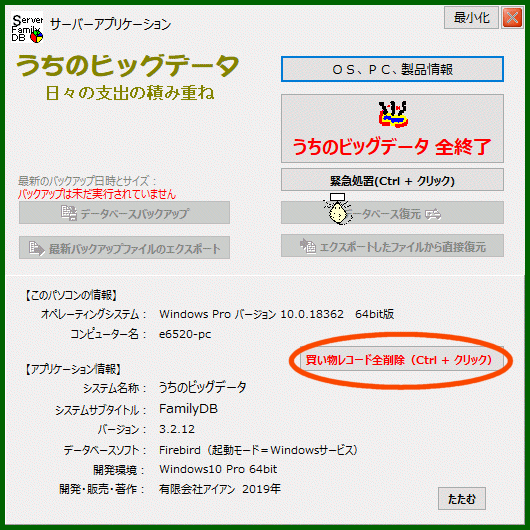
Task: Click the Windows Pro バージョン 10.0.18362 value
Action: click(x=251, y=314)
